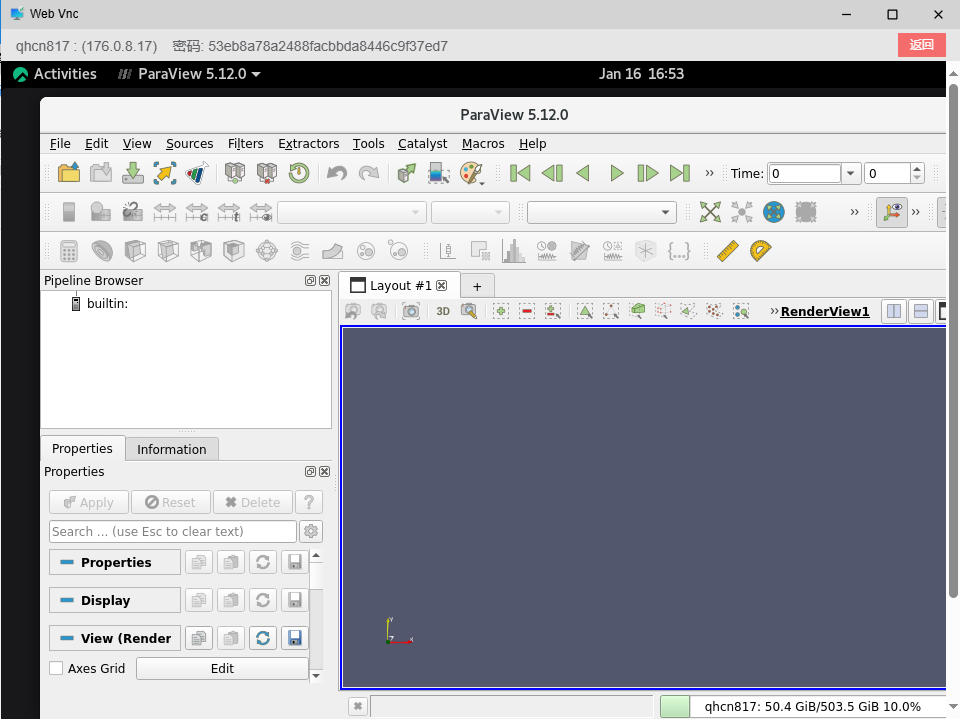Image resolution: width=960 pixels, height=719 pixels.
Task: Click the Histogram filter icon
Action: click(513, 251)
